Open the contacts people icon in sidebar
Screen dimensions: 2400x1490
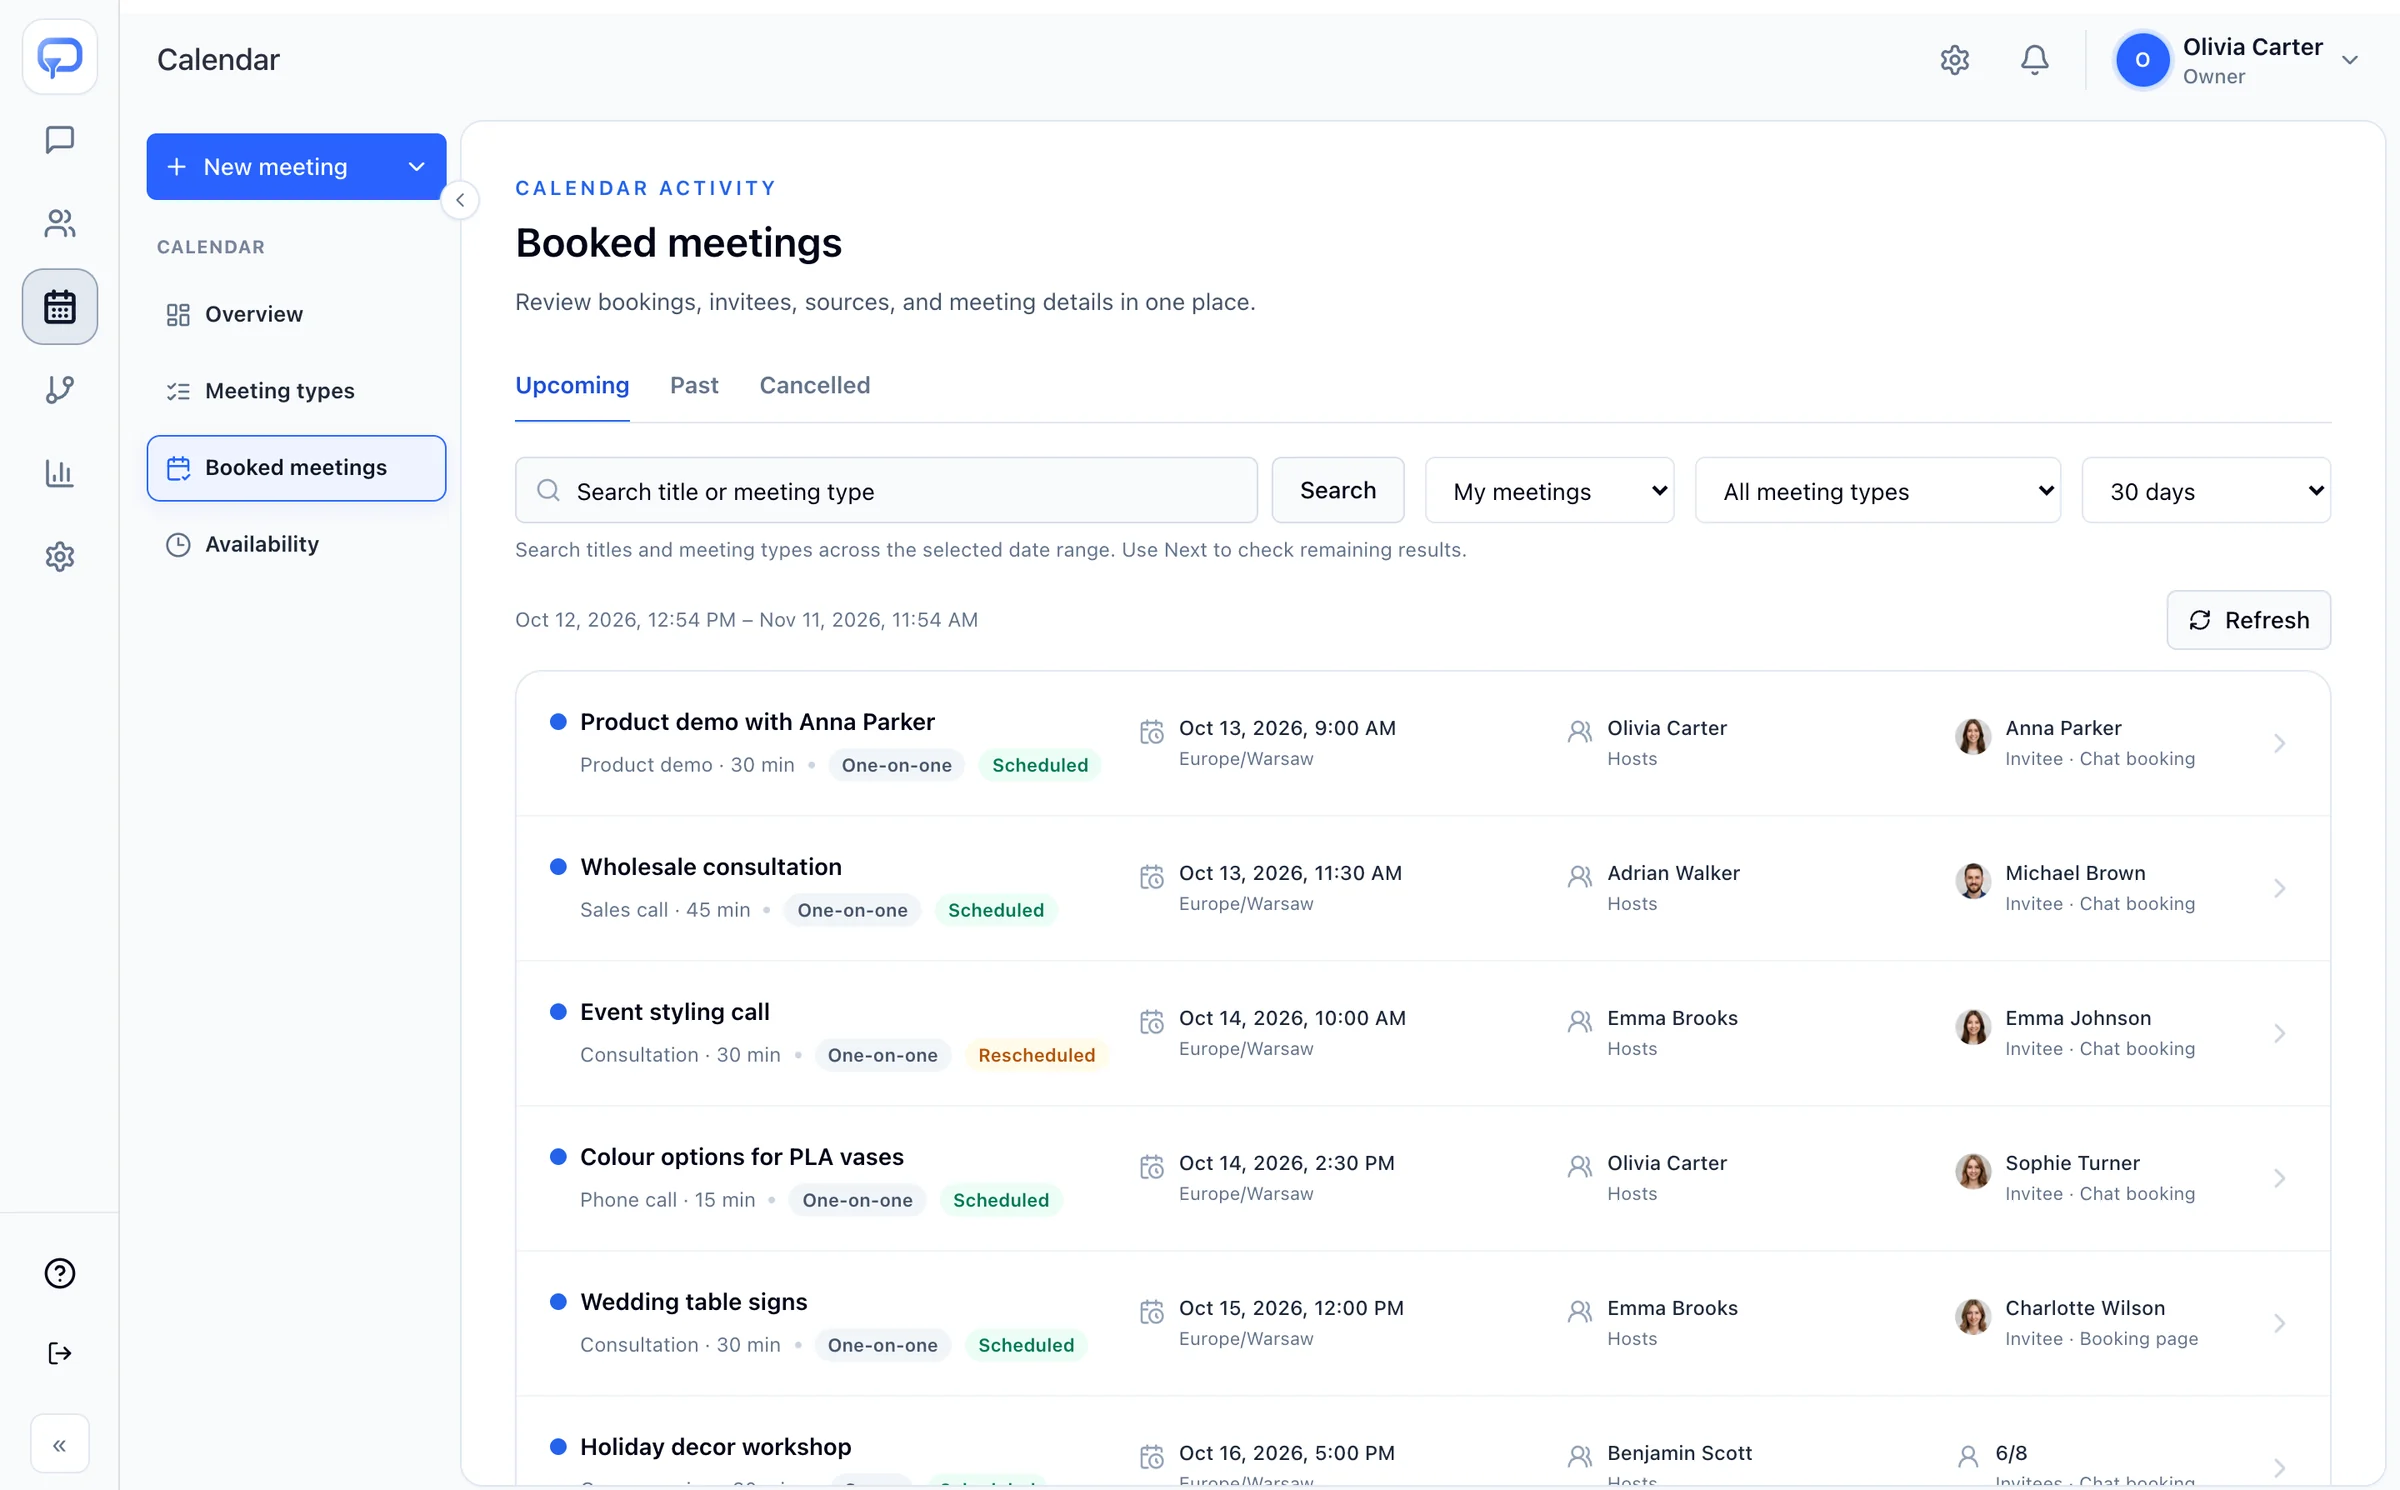pyautogui.click(x=60, y=223)
